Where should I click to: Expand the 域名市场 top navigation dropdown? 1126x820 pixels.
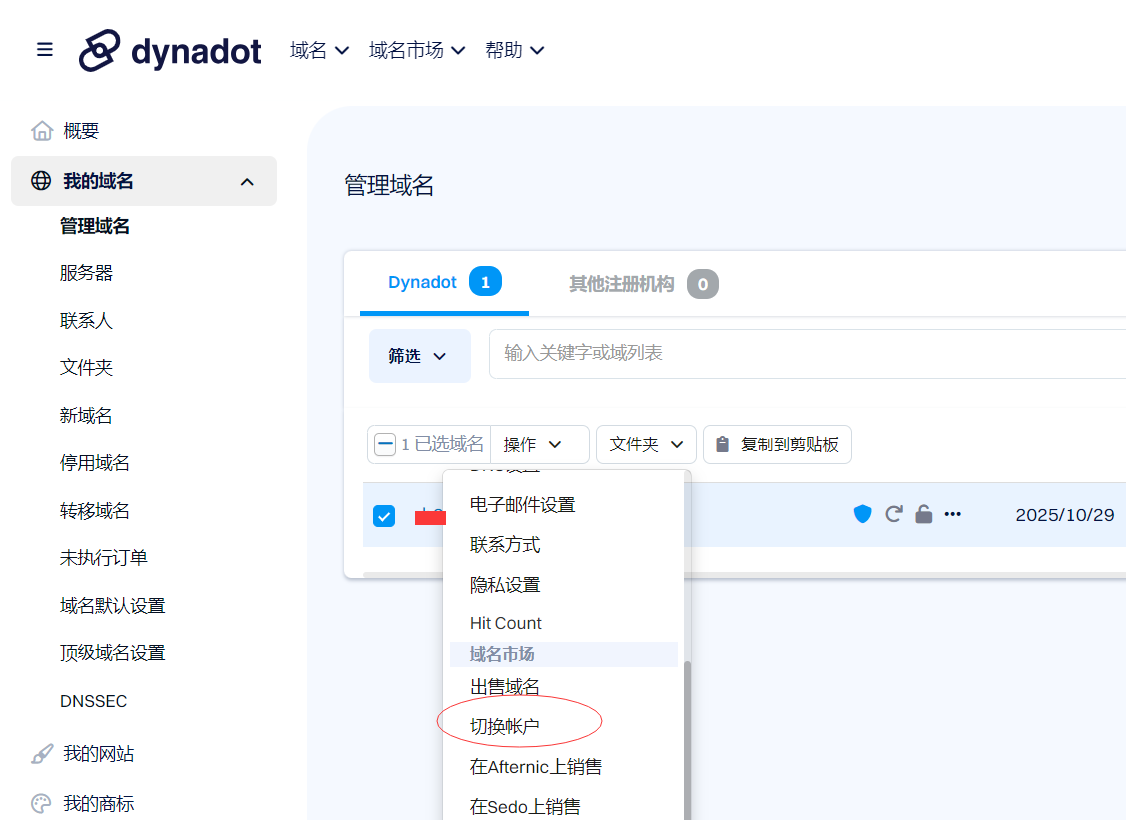[417, 50]
